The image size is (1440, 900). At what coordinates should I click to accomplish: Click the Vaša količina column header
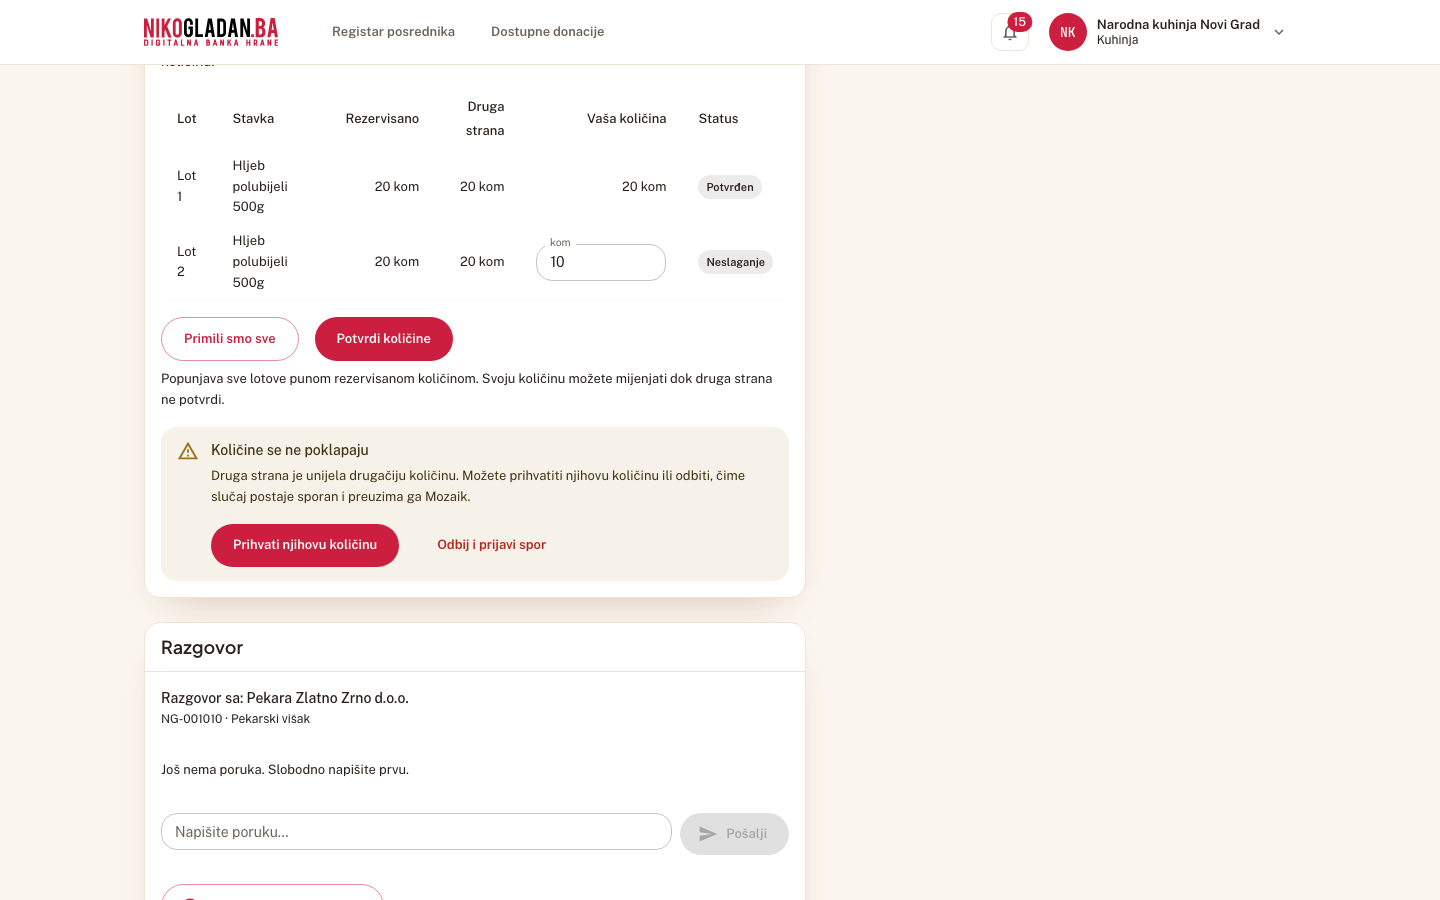pos(626,118)
